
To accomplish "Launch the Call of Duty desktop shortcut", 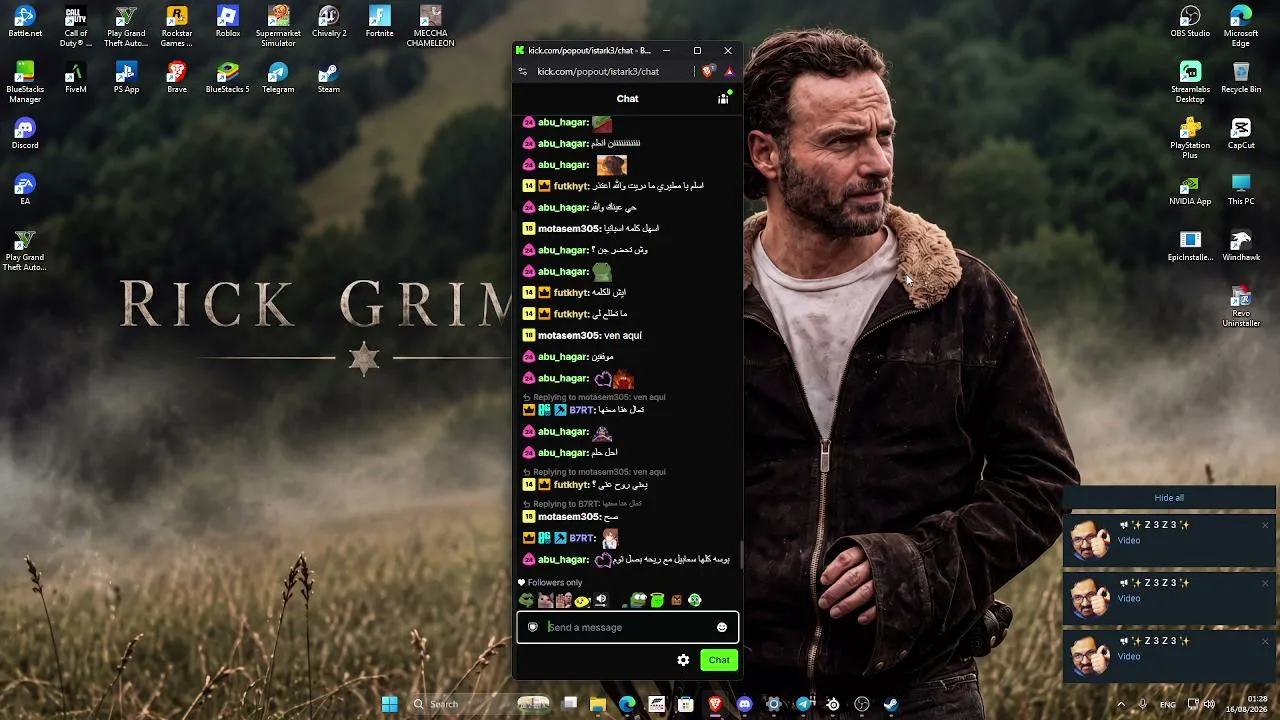I will [75, 27].
